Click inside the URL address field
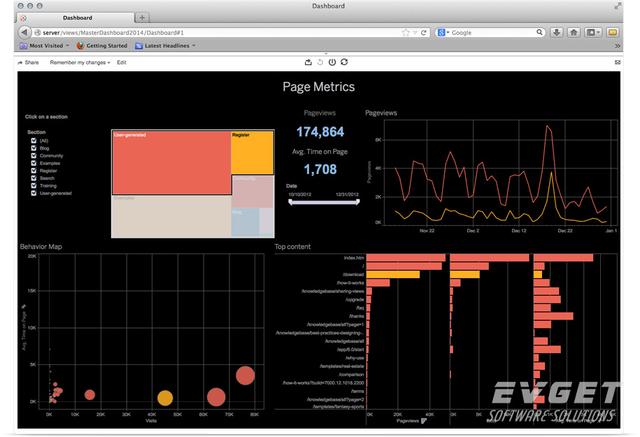 pyautogui.click(x=220, y=32)
